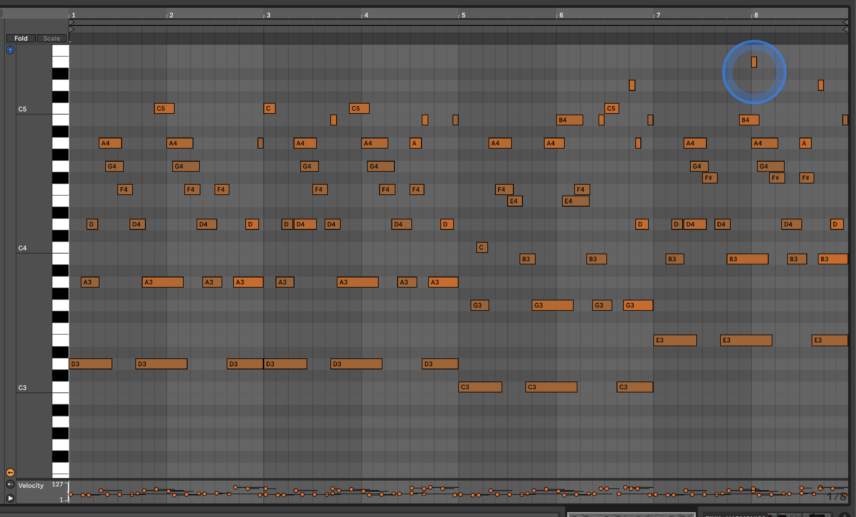856x517 pixels.
Task: Click bar 5 in the time ruler
Action: 463,15
